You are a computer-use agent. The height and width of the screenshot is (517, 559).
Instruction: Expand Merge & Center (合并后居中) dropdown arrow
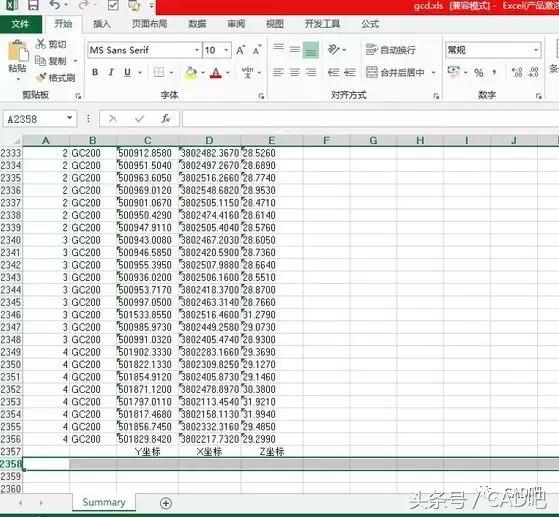[x=434, y=73]
